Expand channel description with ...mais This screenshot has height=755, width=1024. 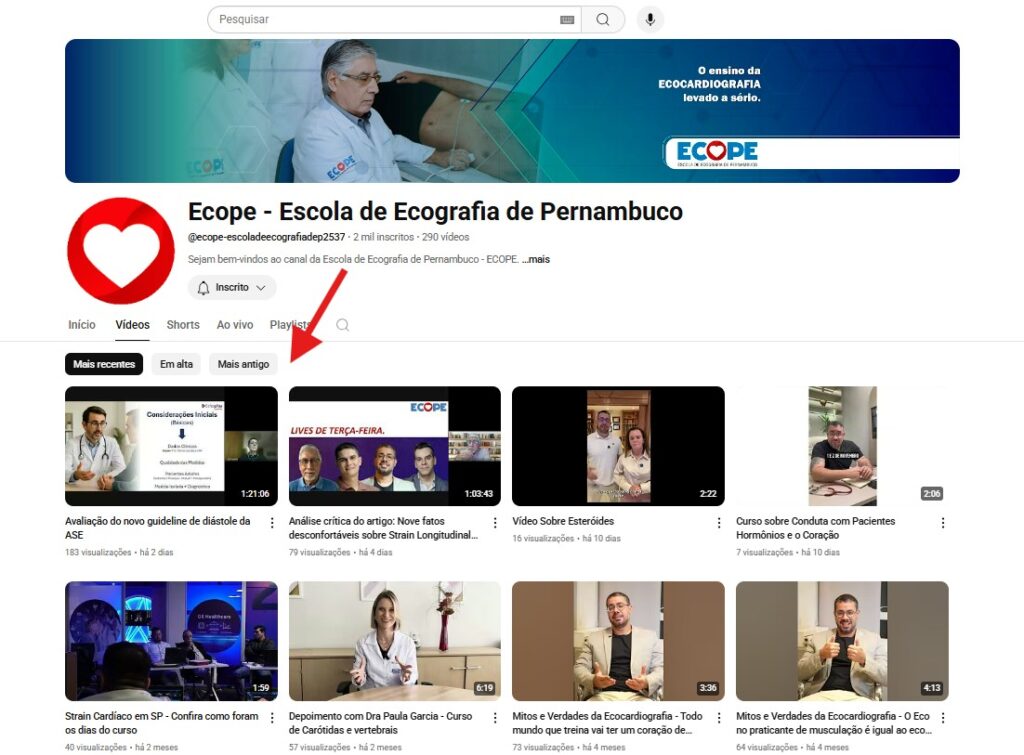coord(536,259)
